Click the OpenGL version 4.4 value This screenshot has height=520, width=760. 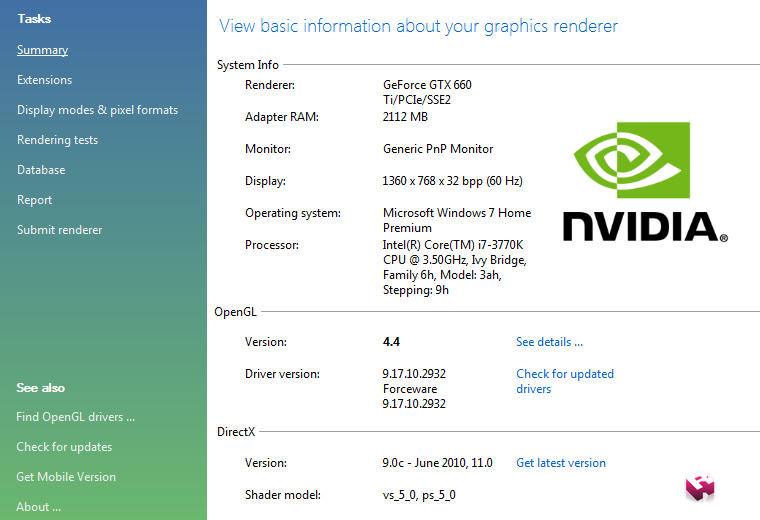tap(391, 342)
